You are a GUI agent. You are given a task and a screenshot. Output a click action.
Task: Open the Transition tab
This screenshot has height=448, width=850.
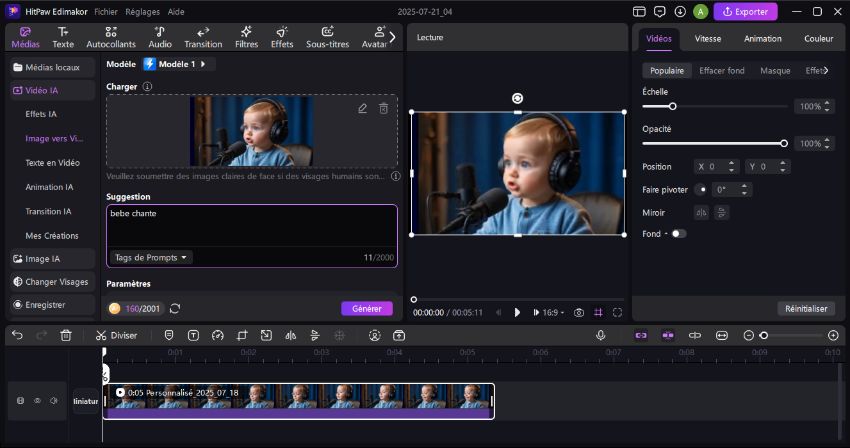[203, 37]
